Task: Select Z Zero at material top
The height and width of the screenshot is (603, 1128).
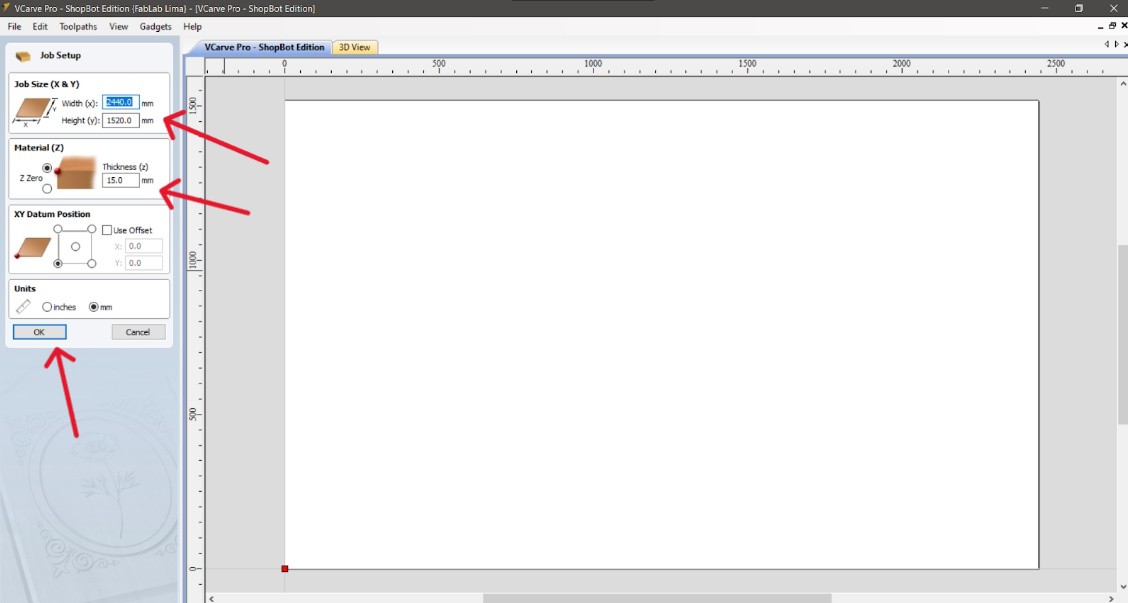Action: tap(47, 168)
